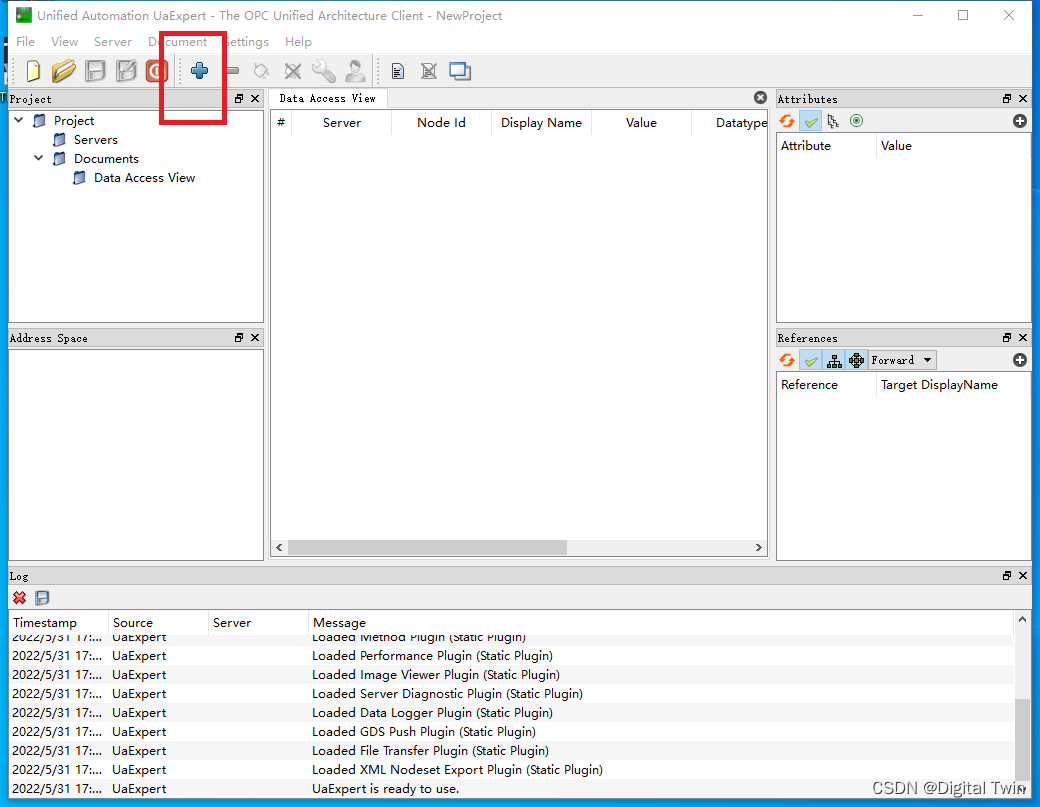1040x807 pixels.
Task: Save the log with the disk icon
Action: 42,598
